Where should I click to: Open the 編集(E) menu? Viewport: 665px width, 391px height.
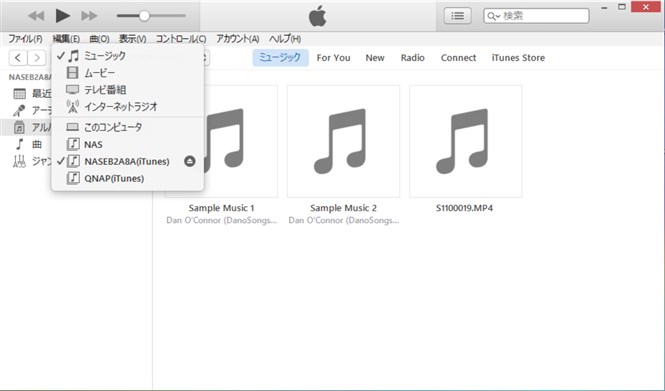(x=66, y=39)
